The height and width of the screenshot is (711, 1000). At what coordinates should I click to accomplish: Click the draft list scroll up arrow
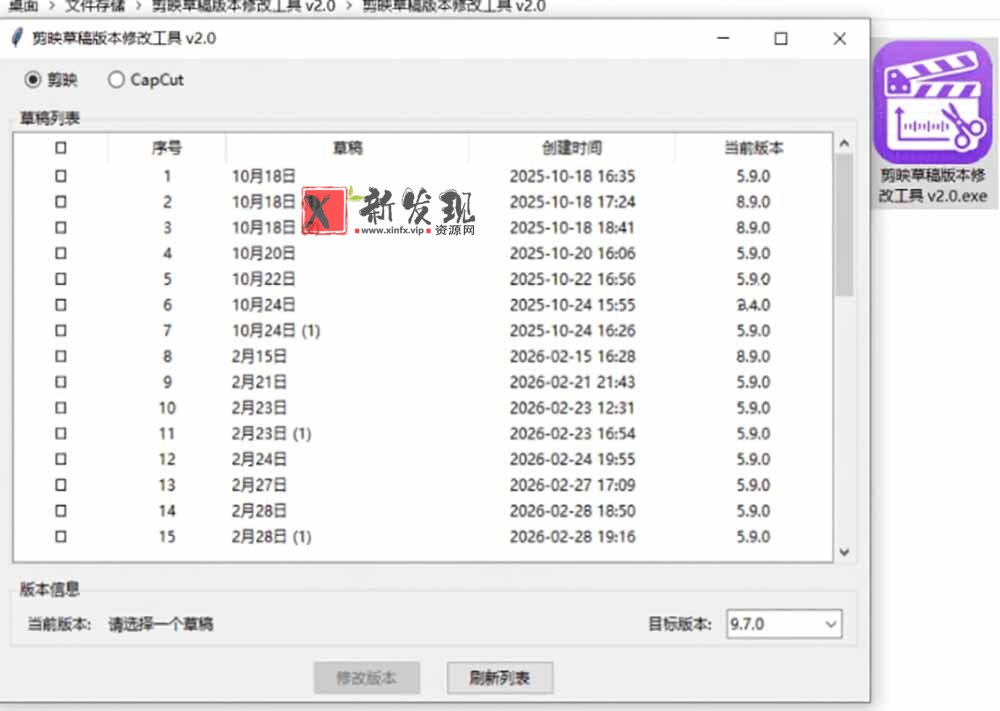844,143
